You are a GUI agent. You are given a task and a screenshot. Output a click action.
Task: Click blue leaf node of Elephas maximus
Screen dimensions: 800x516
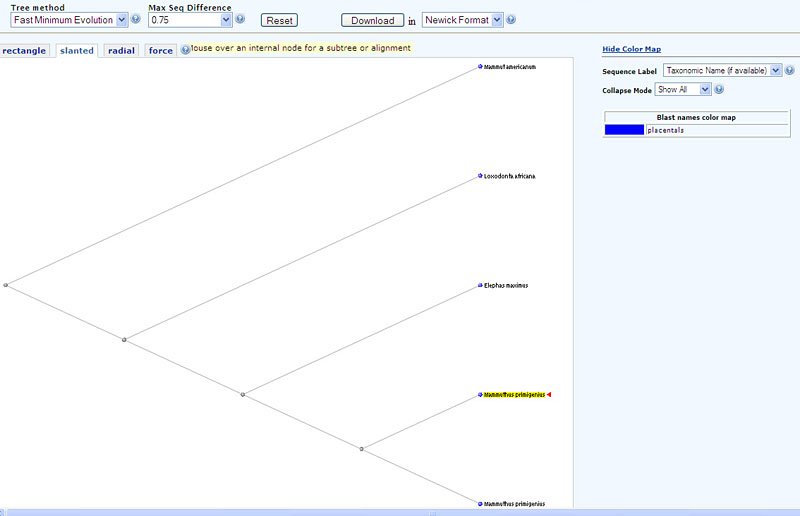480,285
